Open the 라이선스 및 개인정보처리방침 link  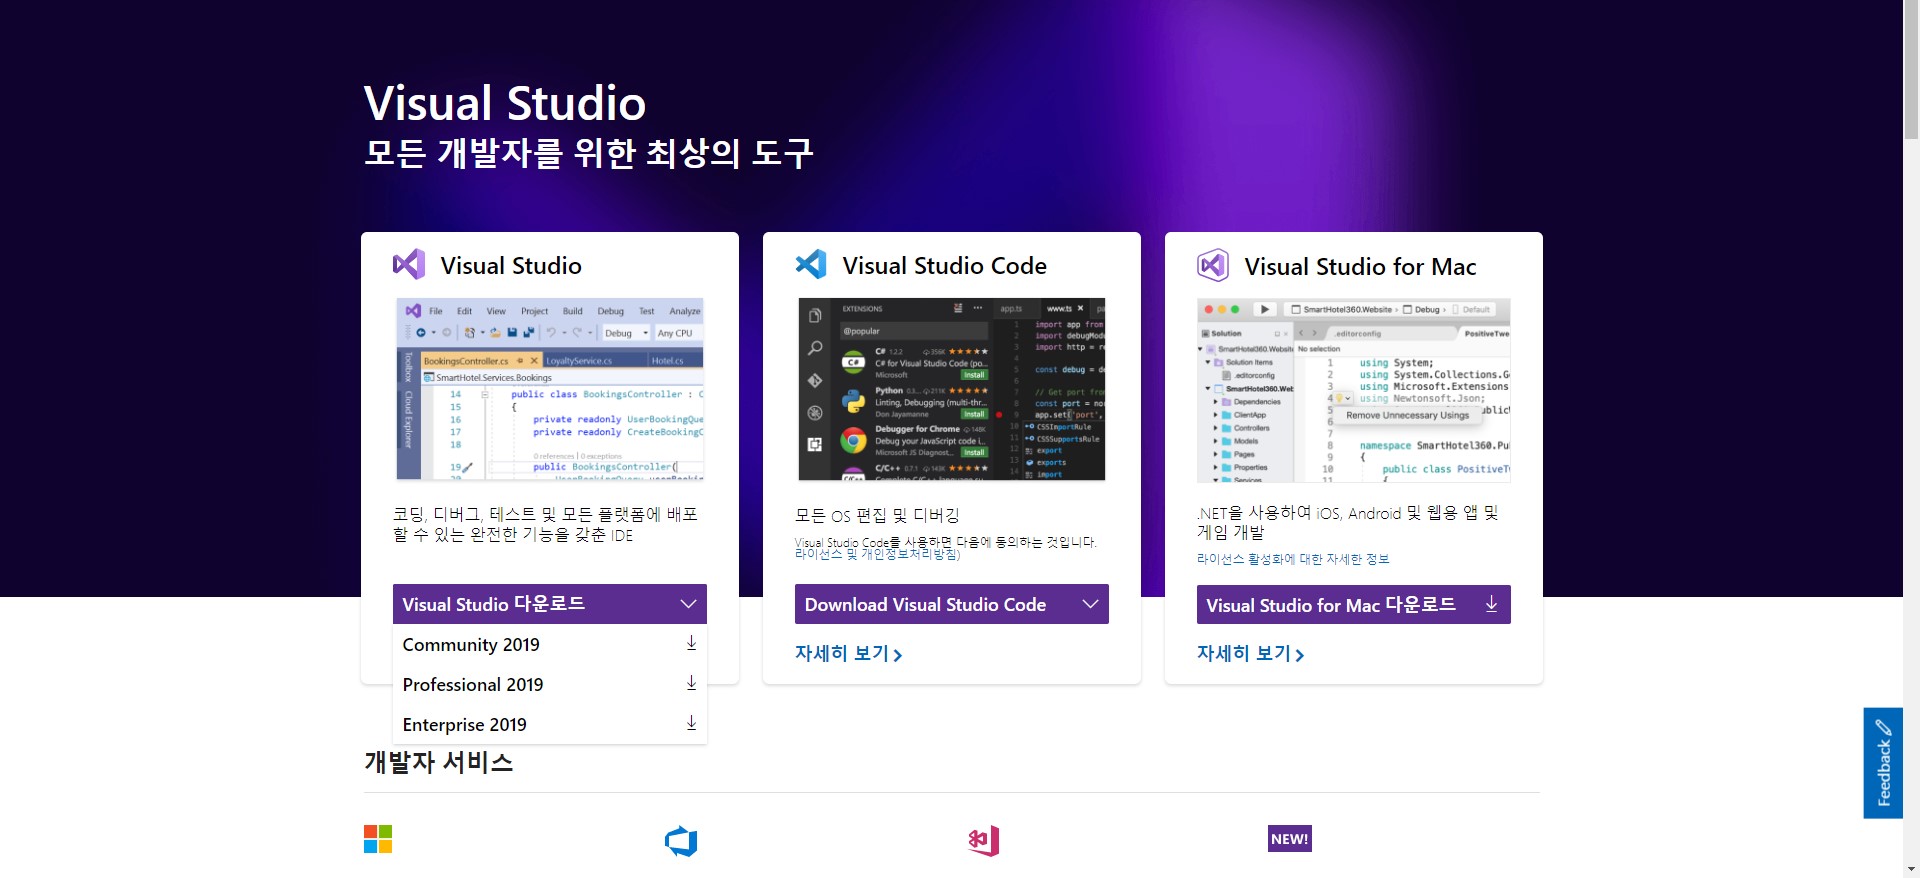click(x=877, y=554)
